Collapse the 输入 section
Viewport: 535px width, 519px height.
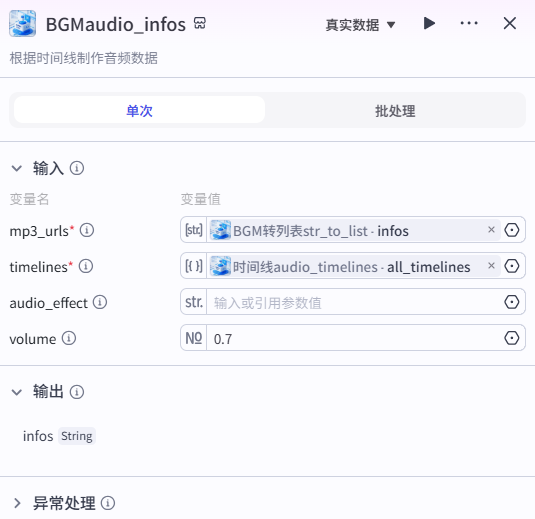[x=17, y=168]
